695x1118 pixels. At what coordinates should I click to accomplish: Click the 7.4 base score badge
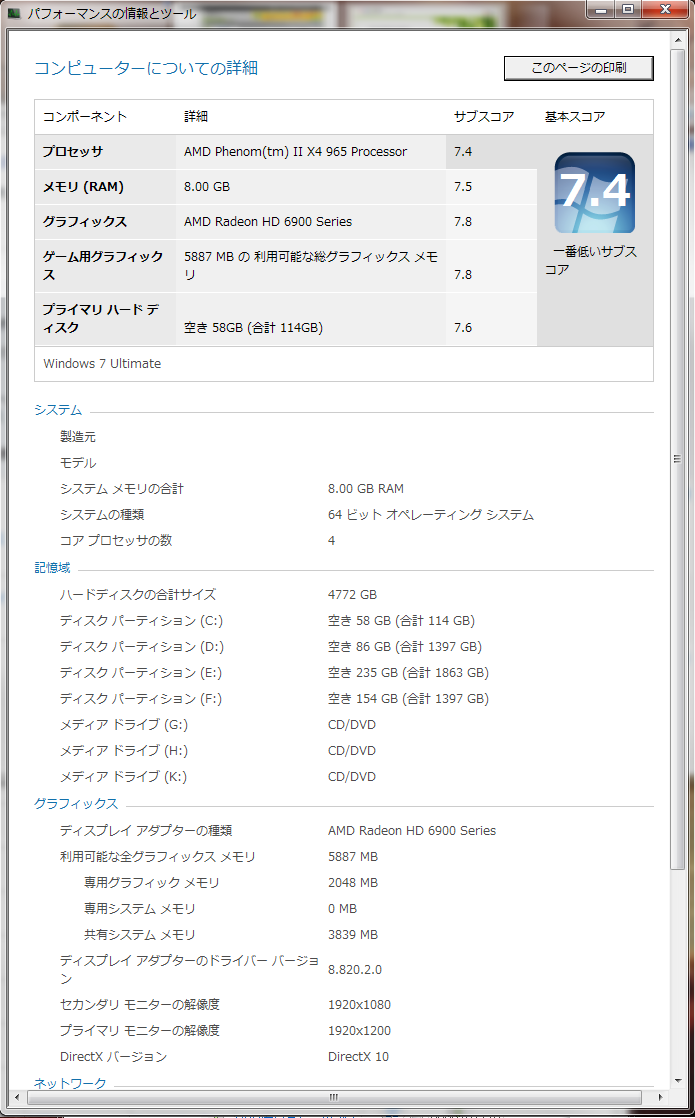[594, 193]
